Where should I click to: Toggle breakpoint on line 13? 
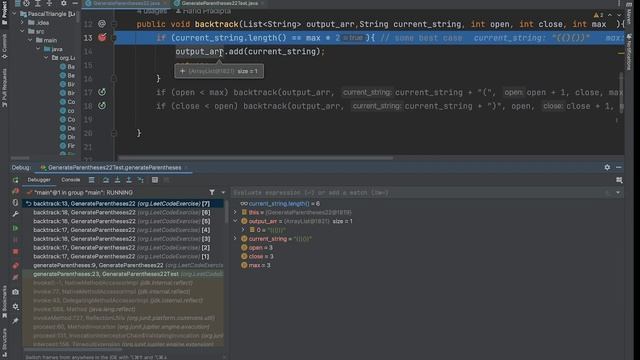[x=102, y=38]
